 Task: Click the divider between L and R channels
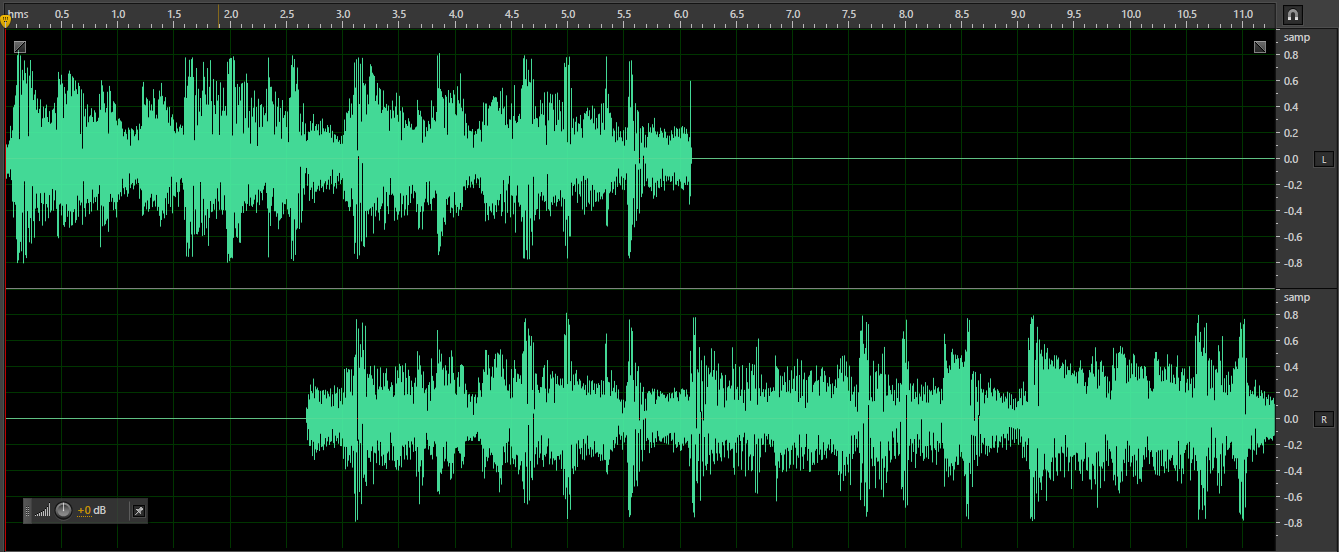pos(640,289)
